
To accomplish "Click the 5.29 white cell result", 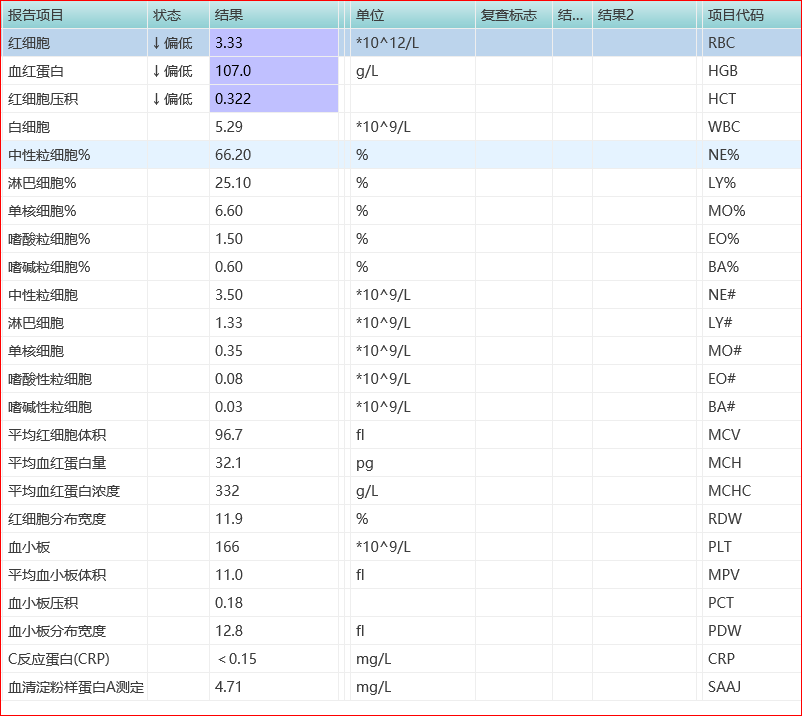I will tap(229, 127).
